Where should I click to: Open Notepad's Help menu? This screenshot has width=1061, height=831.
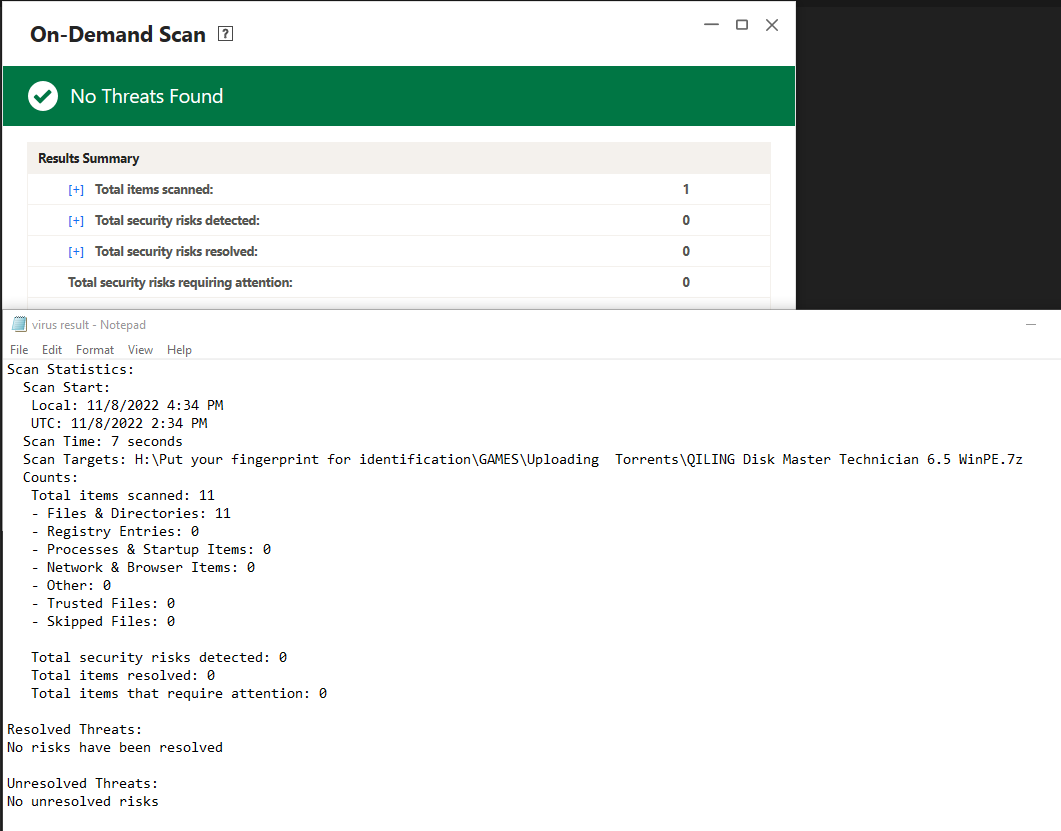(x=179, y=350)
